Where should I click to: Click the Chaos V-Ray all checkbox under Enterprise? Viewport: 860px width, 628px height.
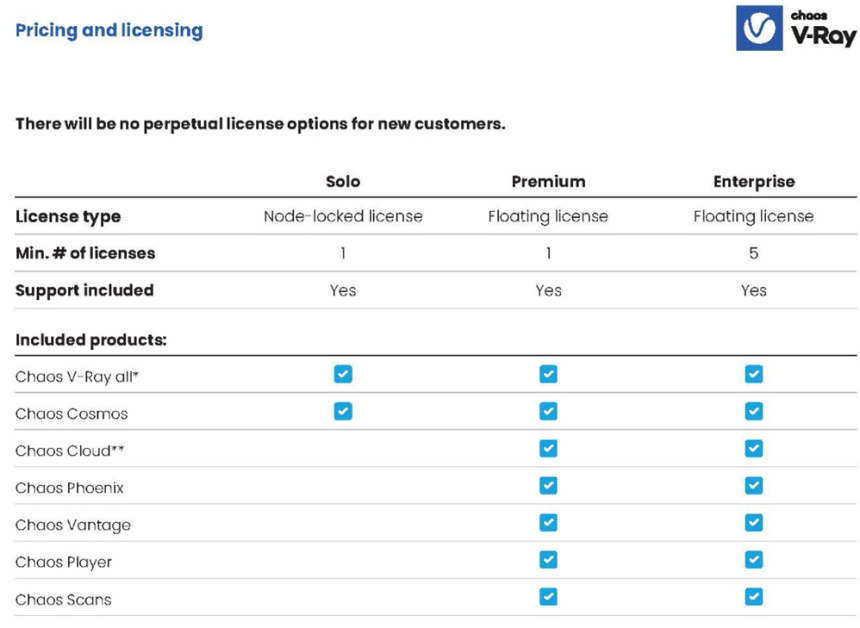(x=754, y=374)
